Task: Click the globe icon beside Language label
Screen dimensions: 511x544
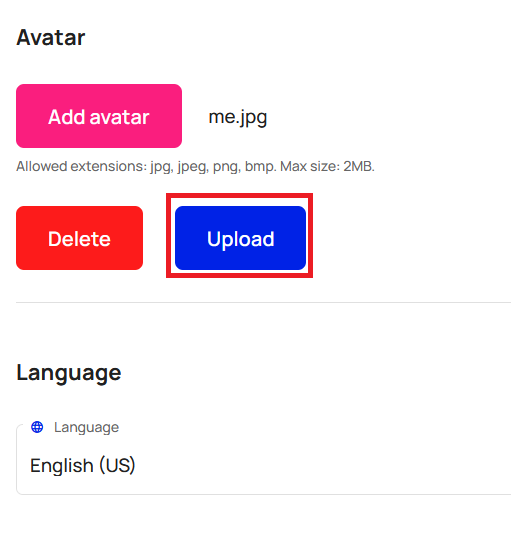Action: pyautogui.click(x=37, y=427)
